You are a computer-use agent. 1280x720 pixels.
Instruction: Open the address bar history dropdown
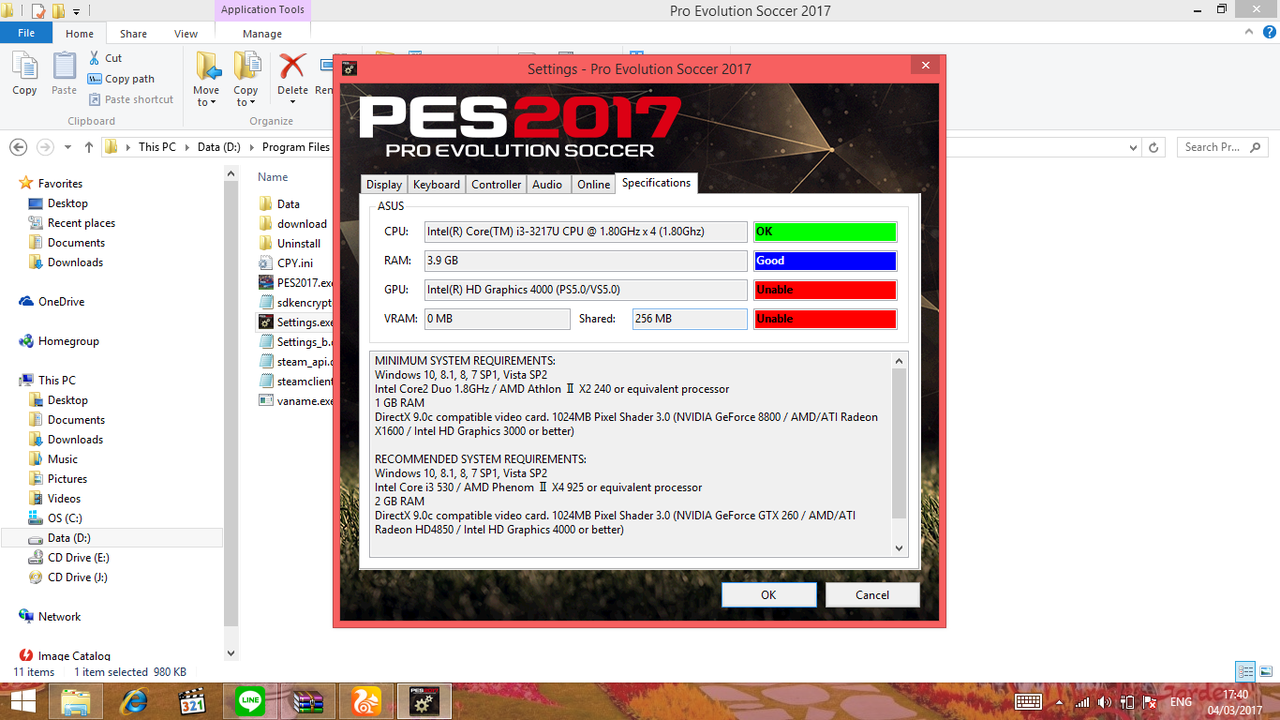point(1133,147)
